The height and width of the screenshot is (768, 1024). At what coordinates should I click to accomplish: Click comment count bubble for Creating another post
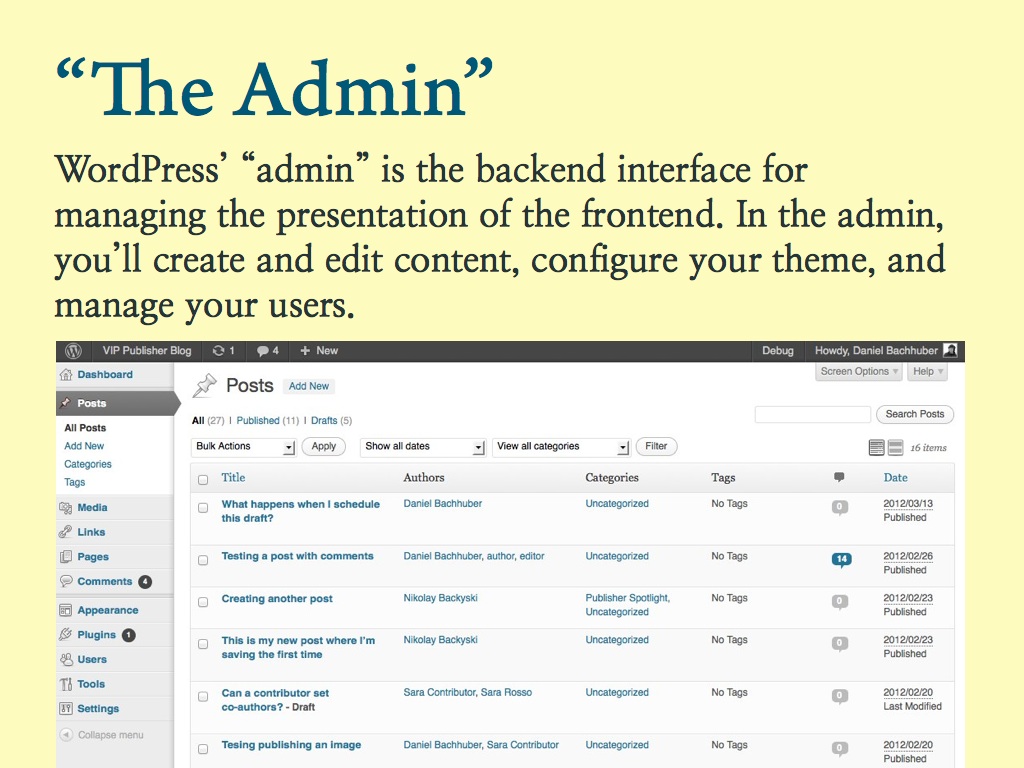[x=840, y=601]
